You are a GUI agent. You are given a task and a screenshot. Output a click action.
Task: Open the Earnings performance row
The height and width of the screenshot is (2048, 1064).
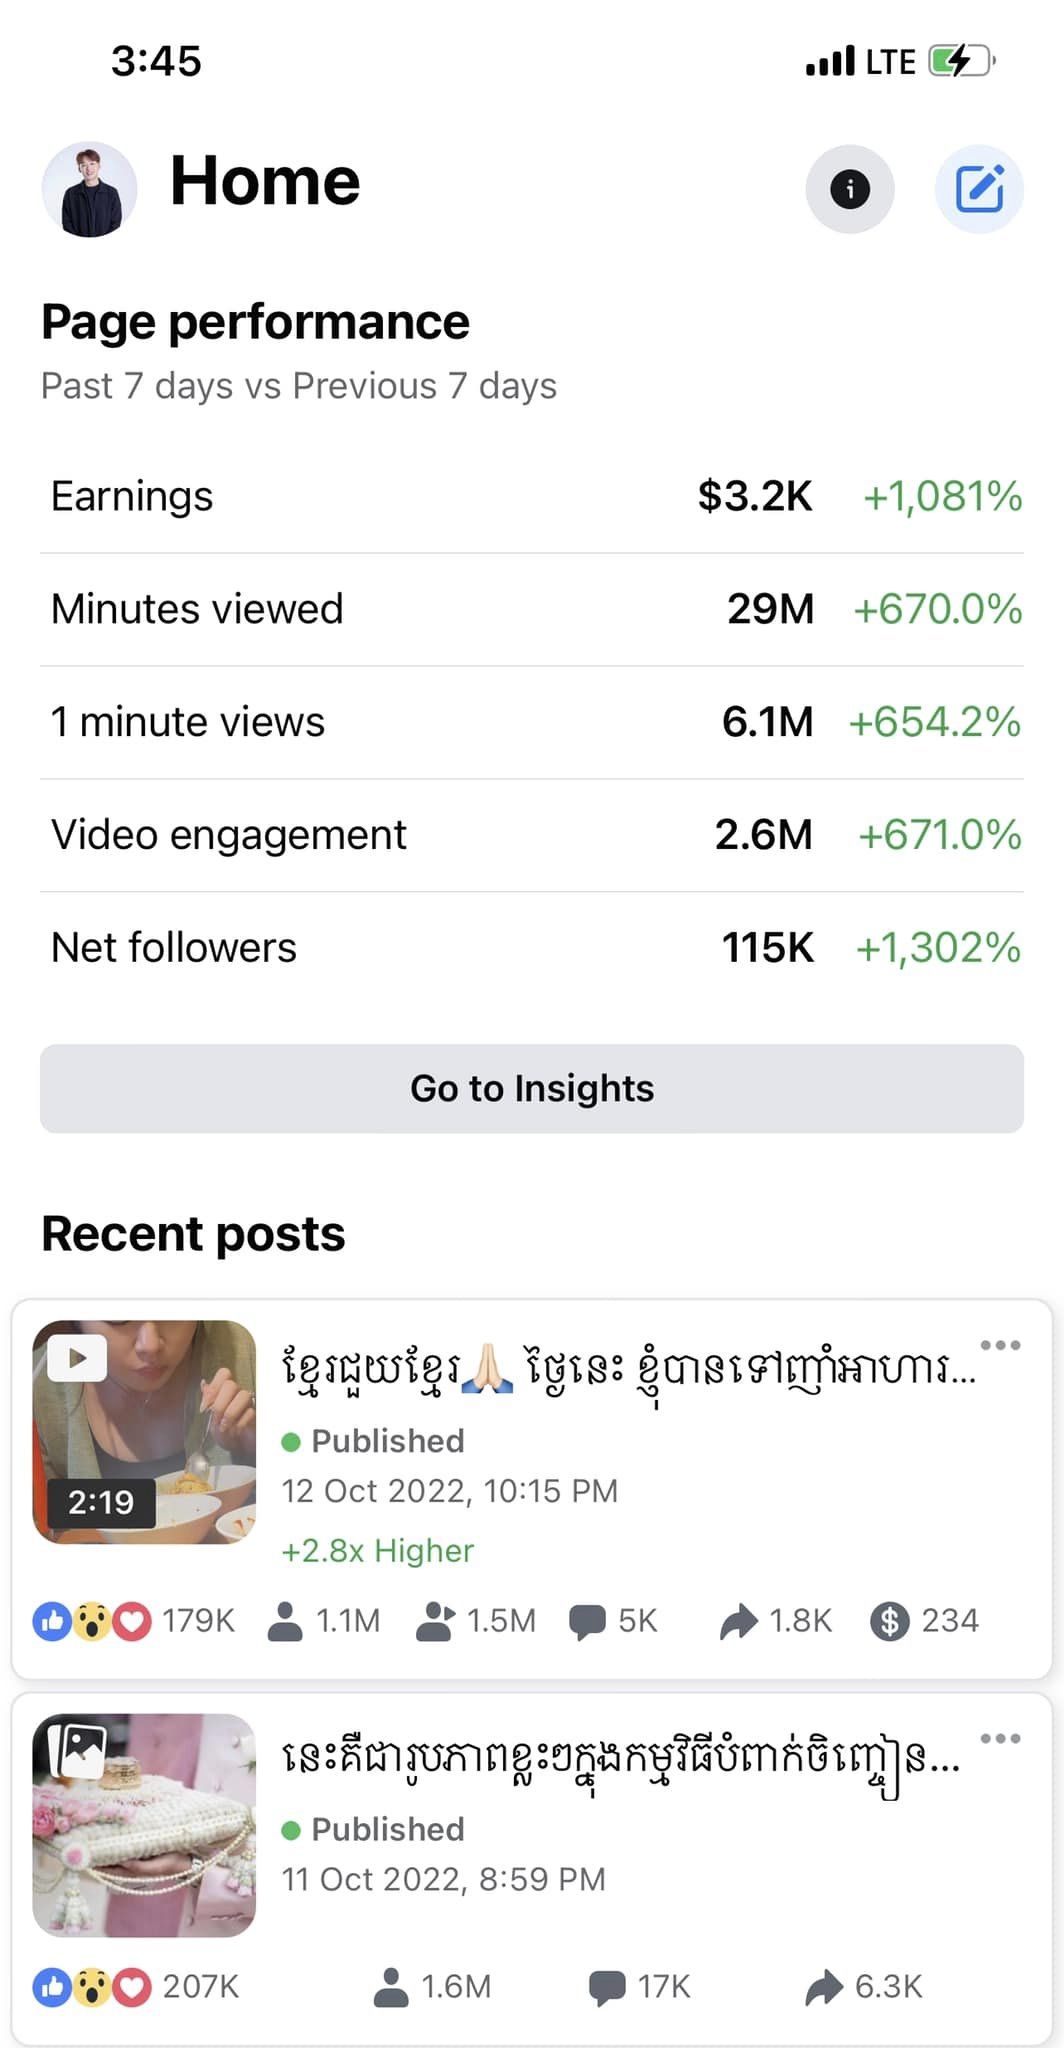point(532,496)
